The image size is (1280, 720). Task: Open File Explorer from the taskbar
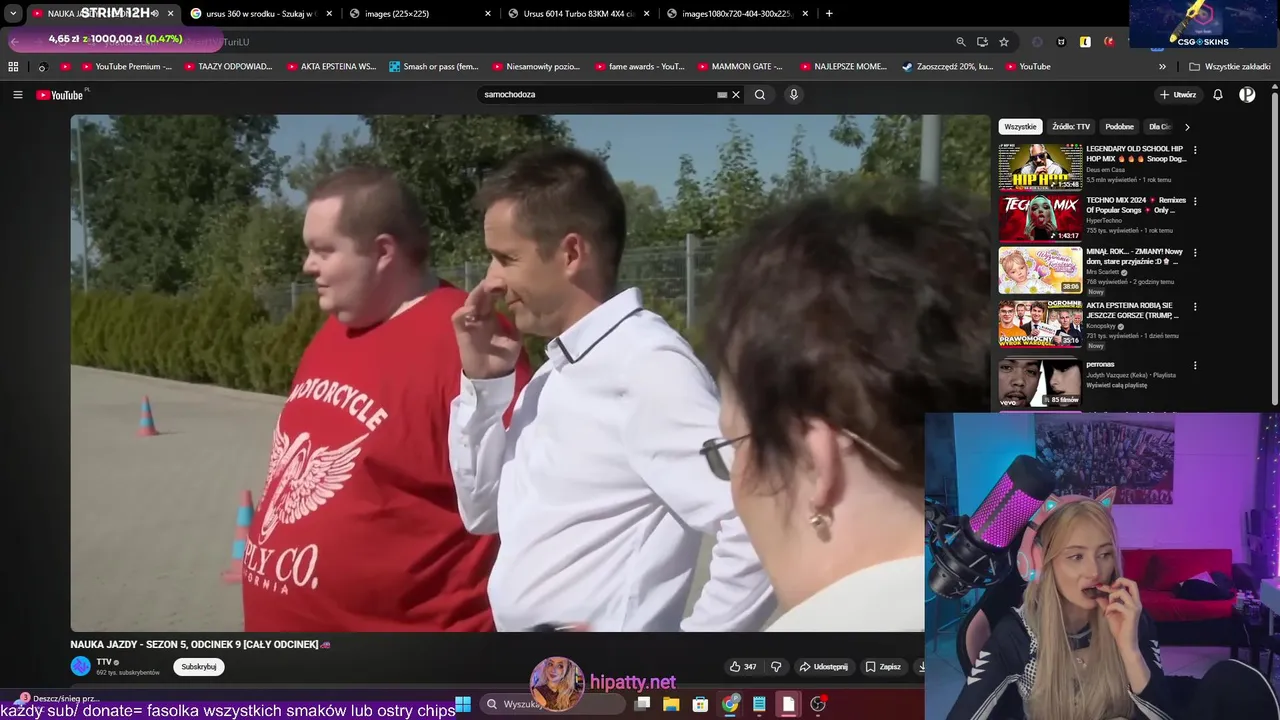671,704
